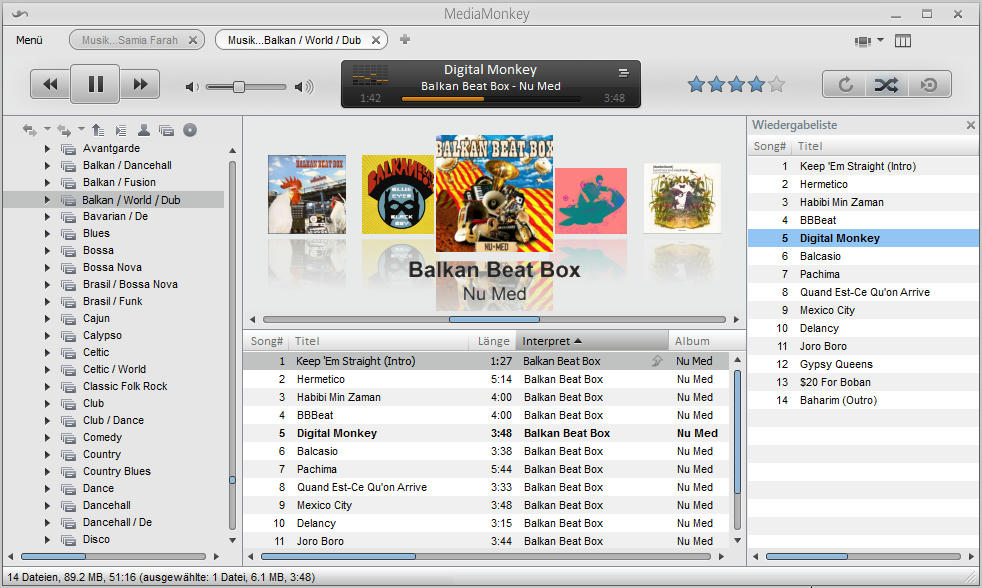
Task: Click the Song# header in Wiedergabeliste
Action: tap(769, 147)
